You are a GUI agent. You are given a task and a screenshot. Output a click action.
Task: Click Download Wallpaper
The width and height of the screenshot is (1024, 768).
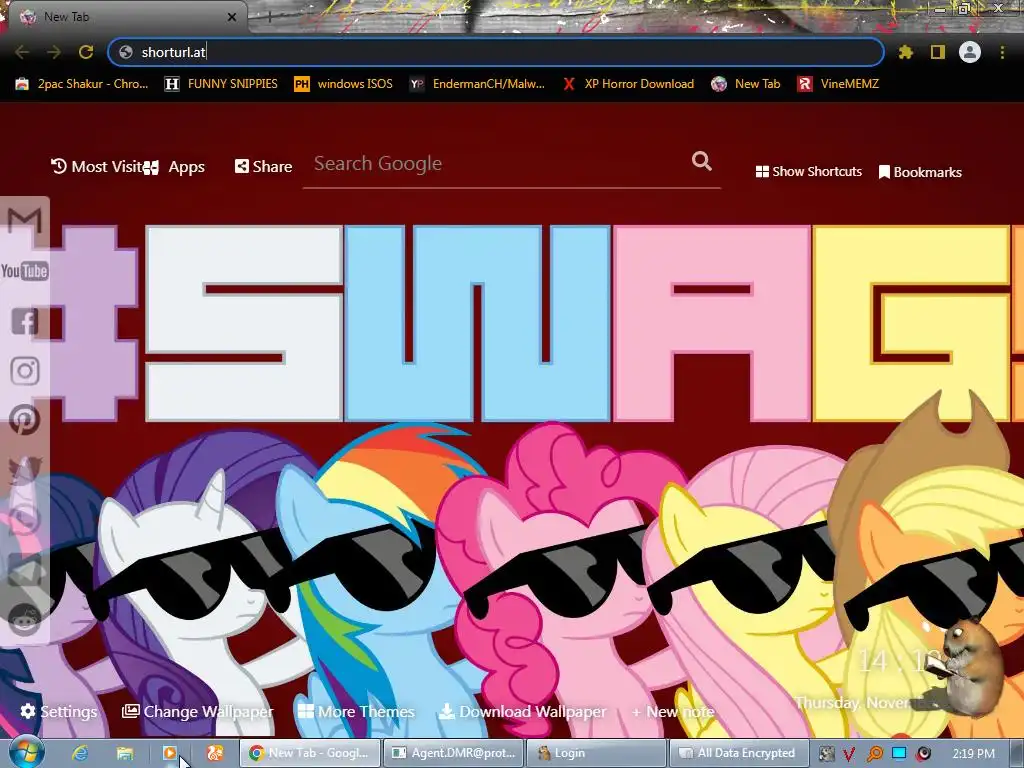(522, 711)
